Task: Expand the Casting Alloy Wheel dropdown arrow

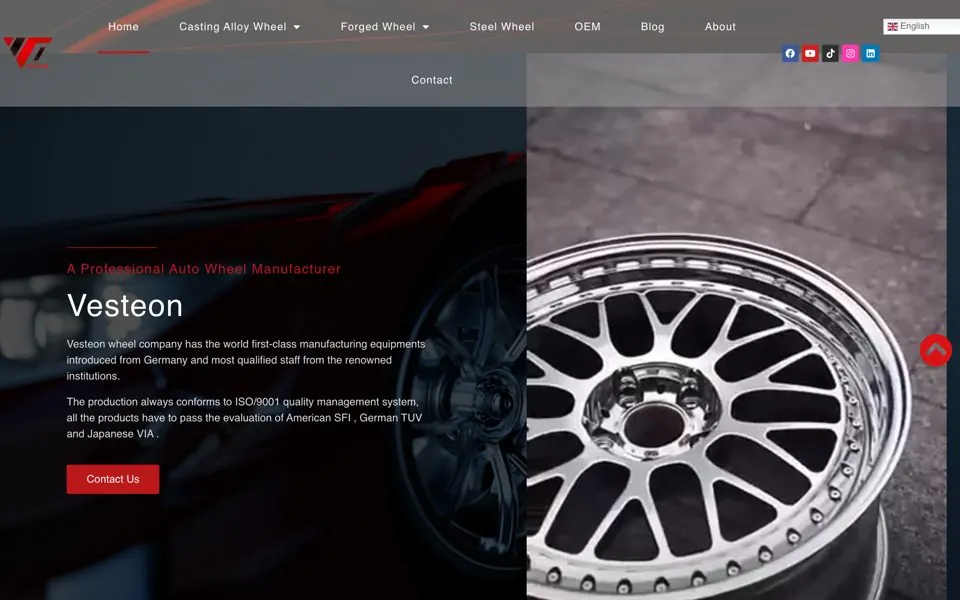Action: (x=297, y=27)
